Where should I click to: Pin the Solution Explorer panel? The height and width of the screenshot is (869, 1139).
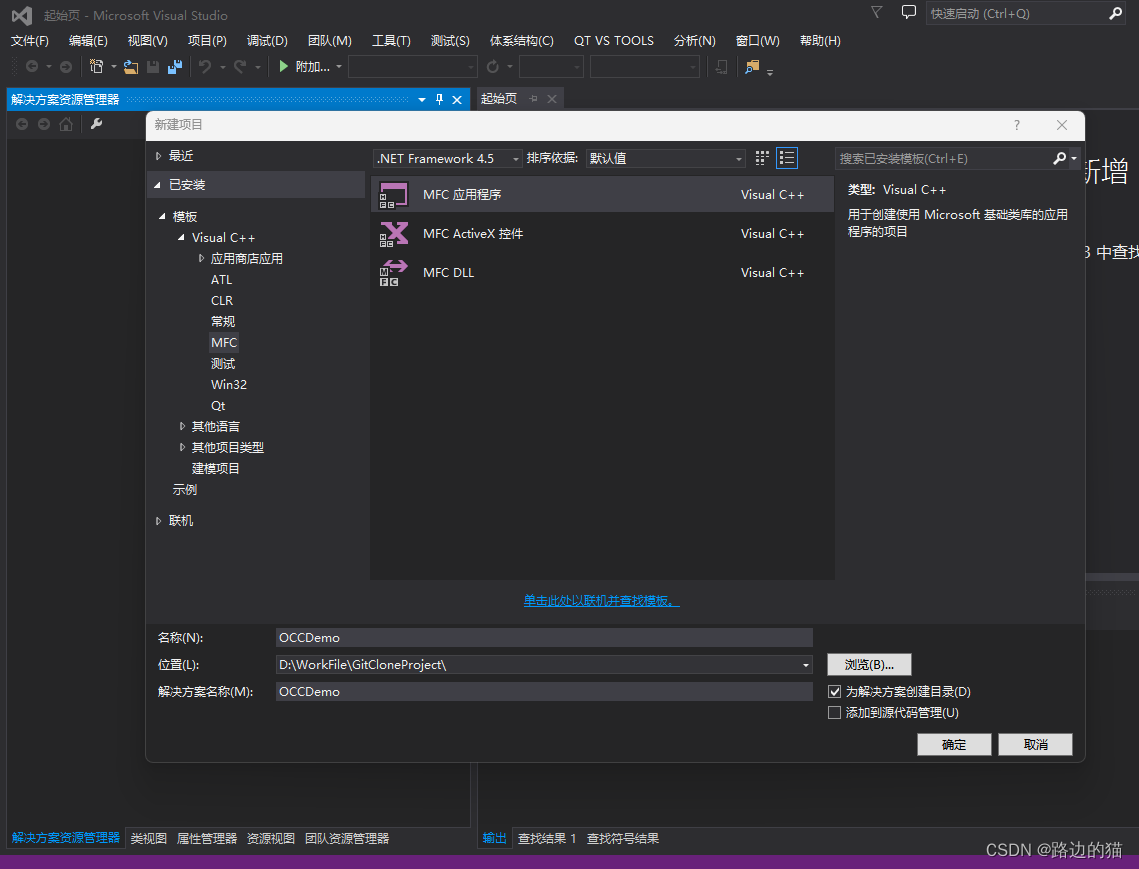point(439,100)
